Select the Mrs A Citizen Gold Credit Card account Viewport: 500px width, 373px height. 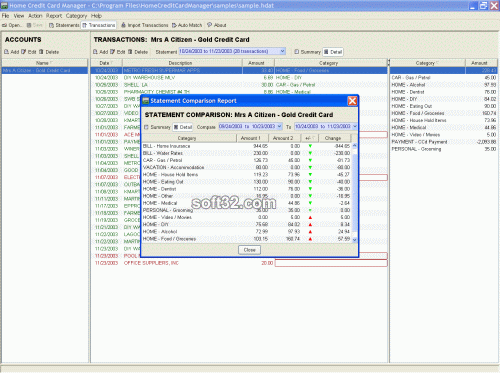45,70
